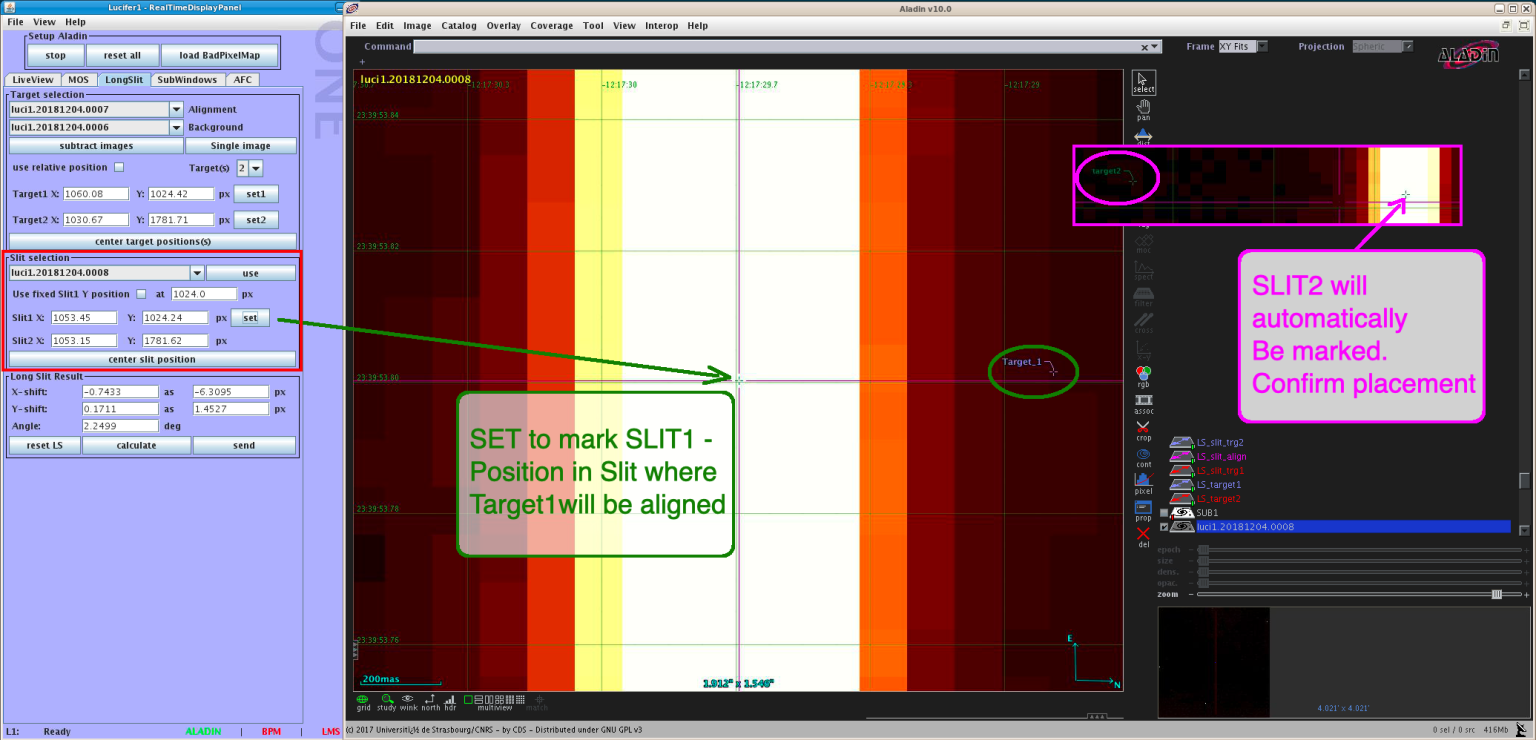Click the filter tool icon
The width and height of the screenshot is (1536, 740).
pyautogui.click(x=1143, y=296)
